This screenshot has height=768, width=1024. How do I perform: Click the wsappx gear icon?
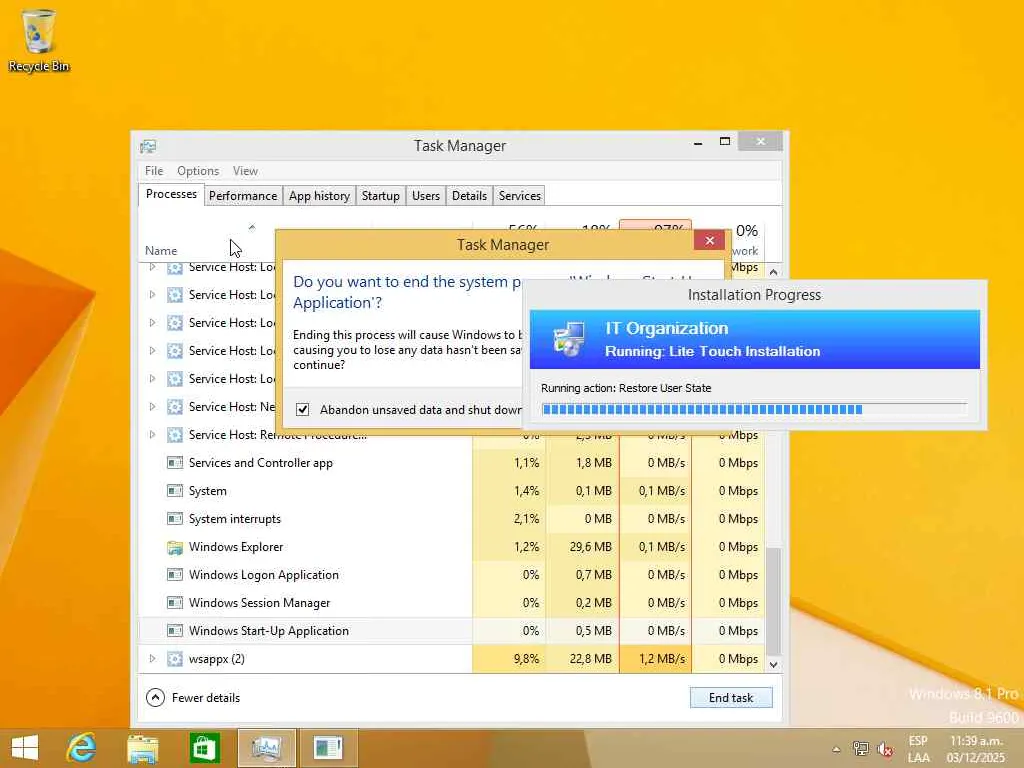[x=174, y=659]
